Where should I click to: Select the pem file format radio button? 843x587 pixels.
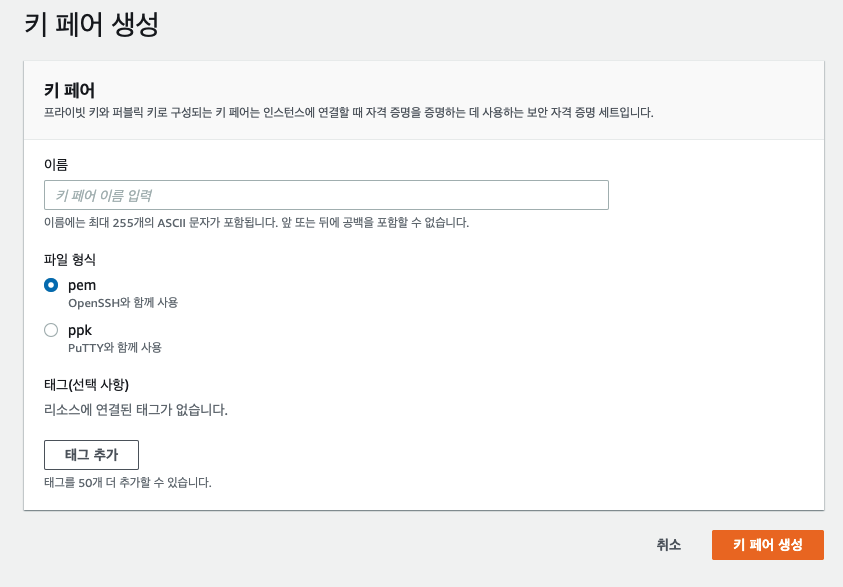pos(51,285)
